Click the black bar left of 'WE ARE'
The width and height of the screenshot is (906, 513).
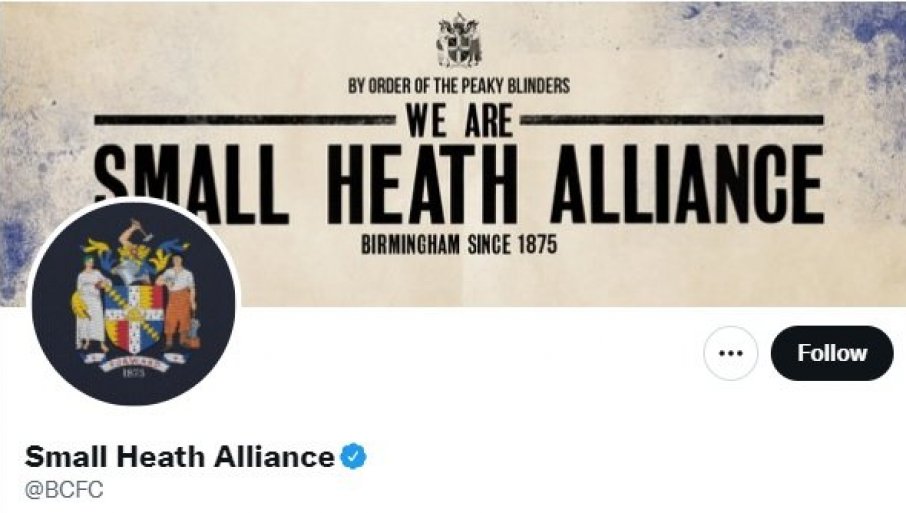(246, 120)
